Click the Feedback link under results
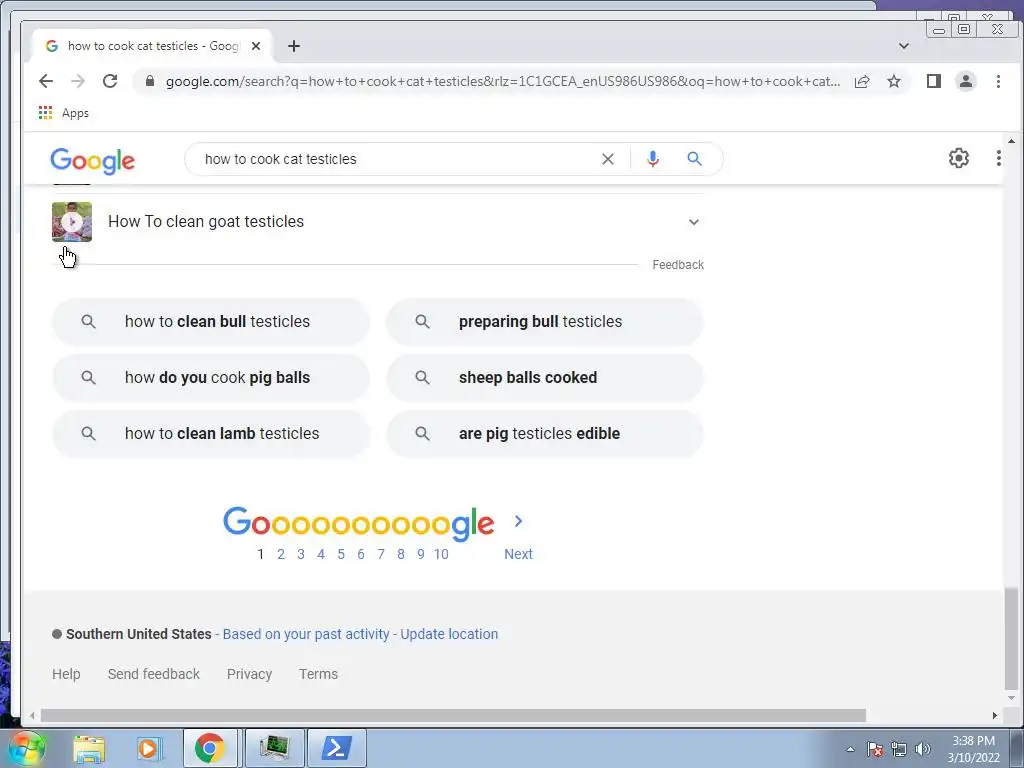This screenshot has height=768, width=1024. (x=678, y=264)
